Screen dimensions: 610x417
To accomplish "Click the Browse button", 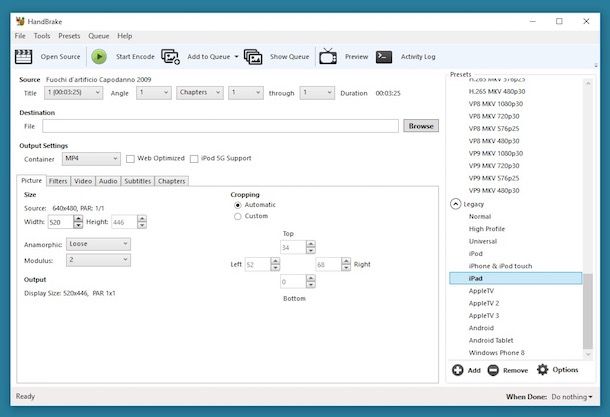I will (421, 126).
